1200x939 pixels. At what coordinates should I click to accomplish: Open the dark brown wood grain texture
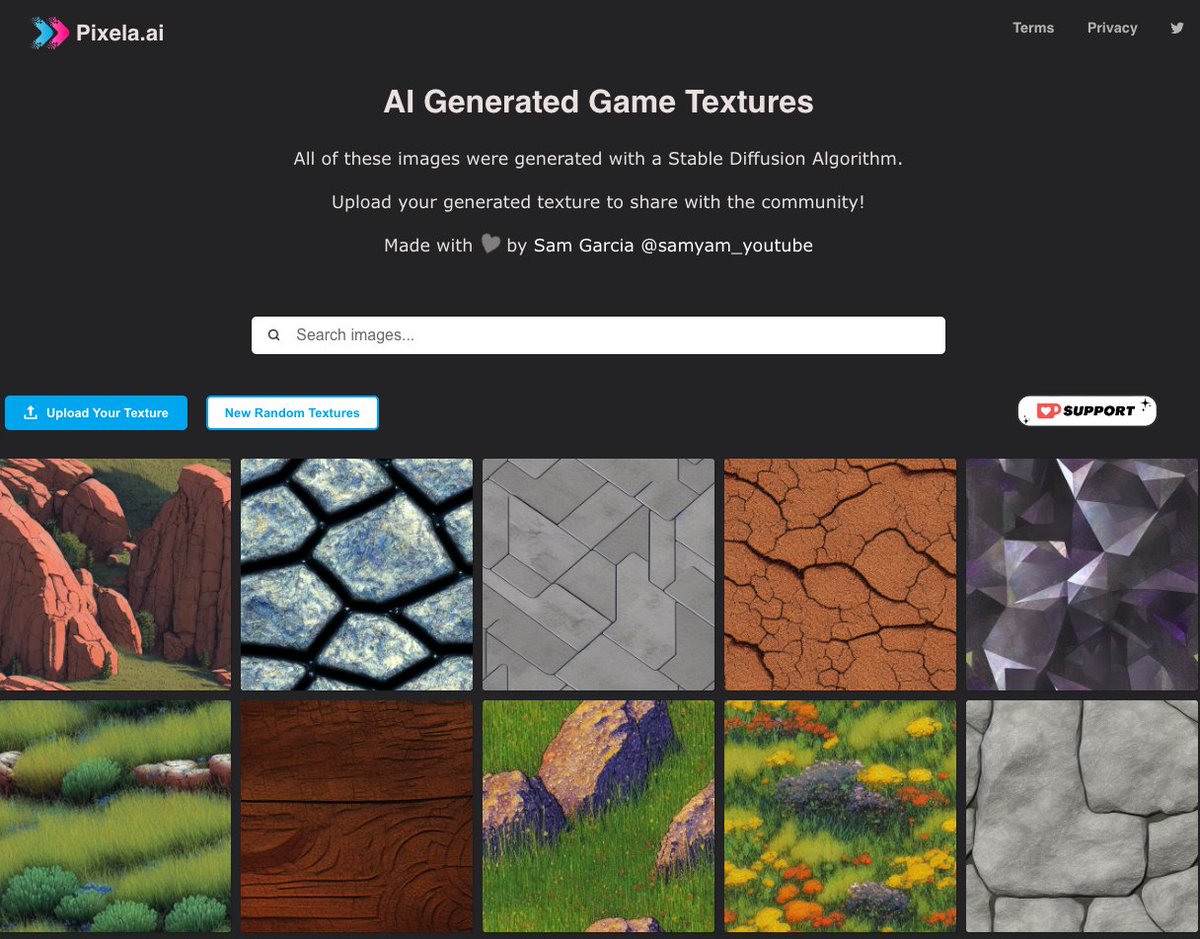point(357,816)
